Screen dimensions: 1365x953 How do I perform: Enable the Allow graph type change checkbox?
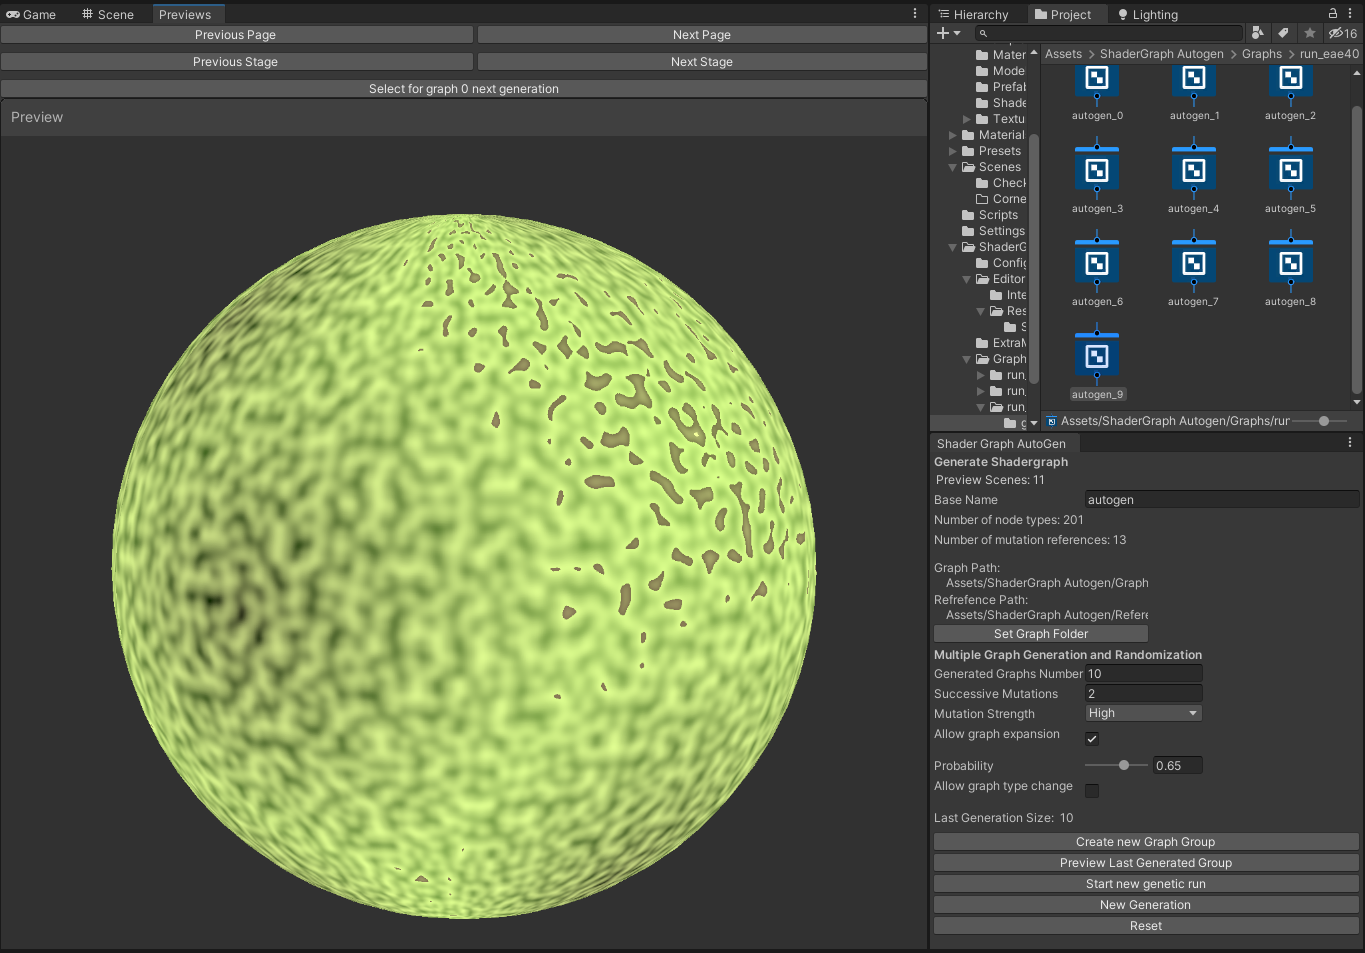click(1092, 790)
